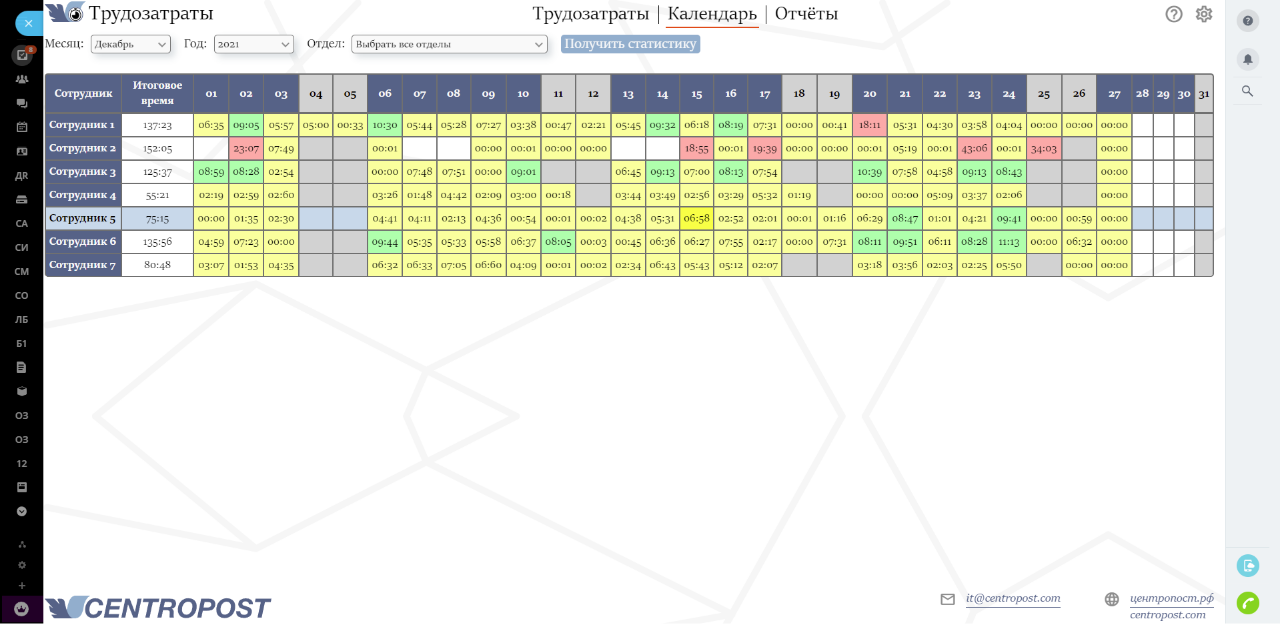Click the search magnifier in right panel
1280x624 pixels.
coord(1248,91)
